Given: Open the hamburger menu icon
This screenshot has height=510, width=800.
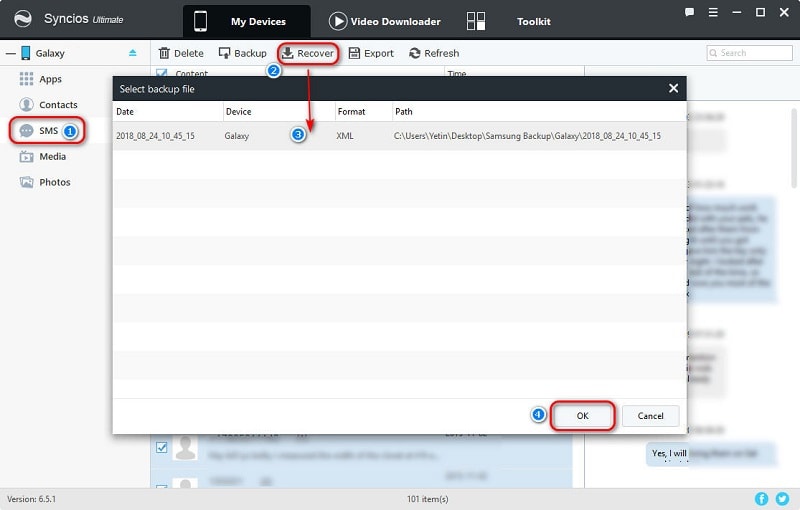Looking at the screenshot, I should pos(713,12).
